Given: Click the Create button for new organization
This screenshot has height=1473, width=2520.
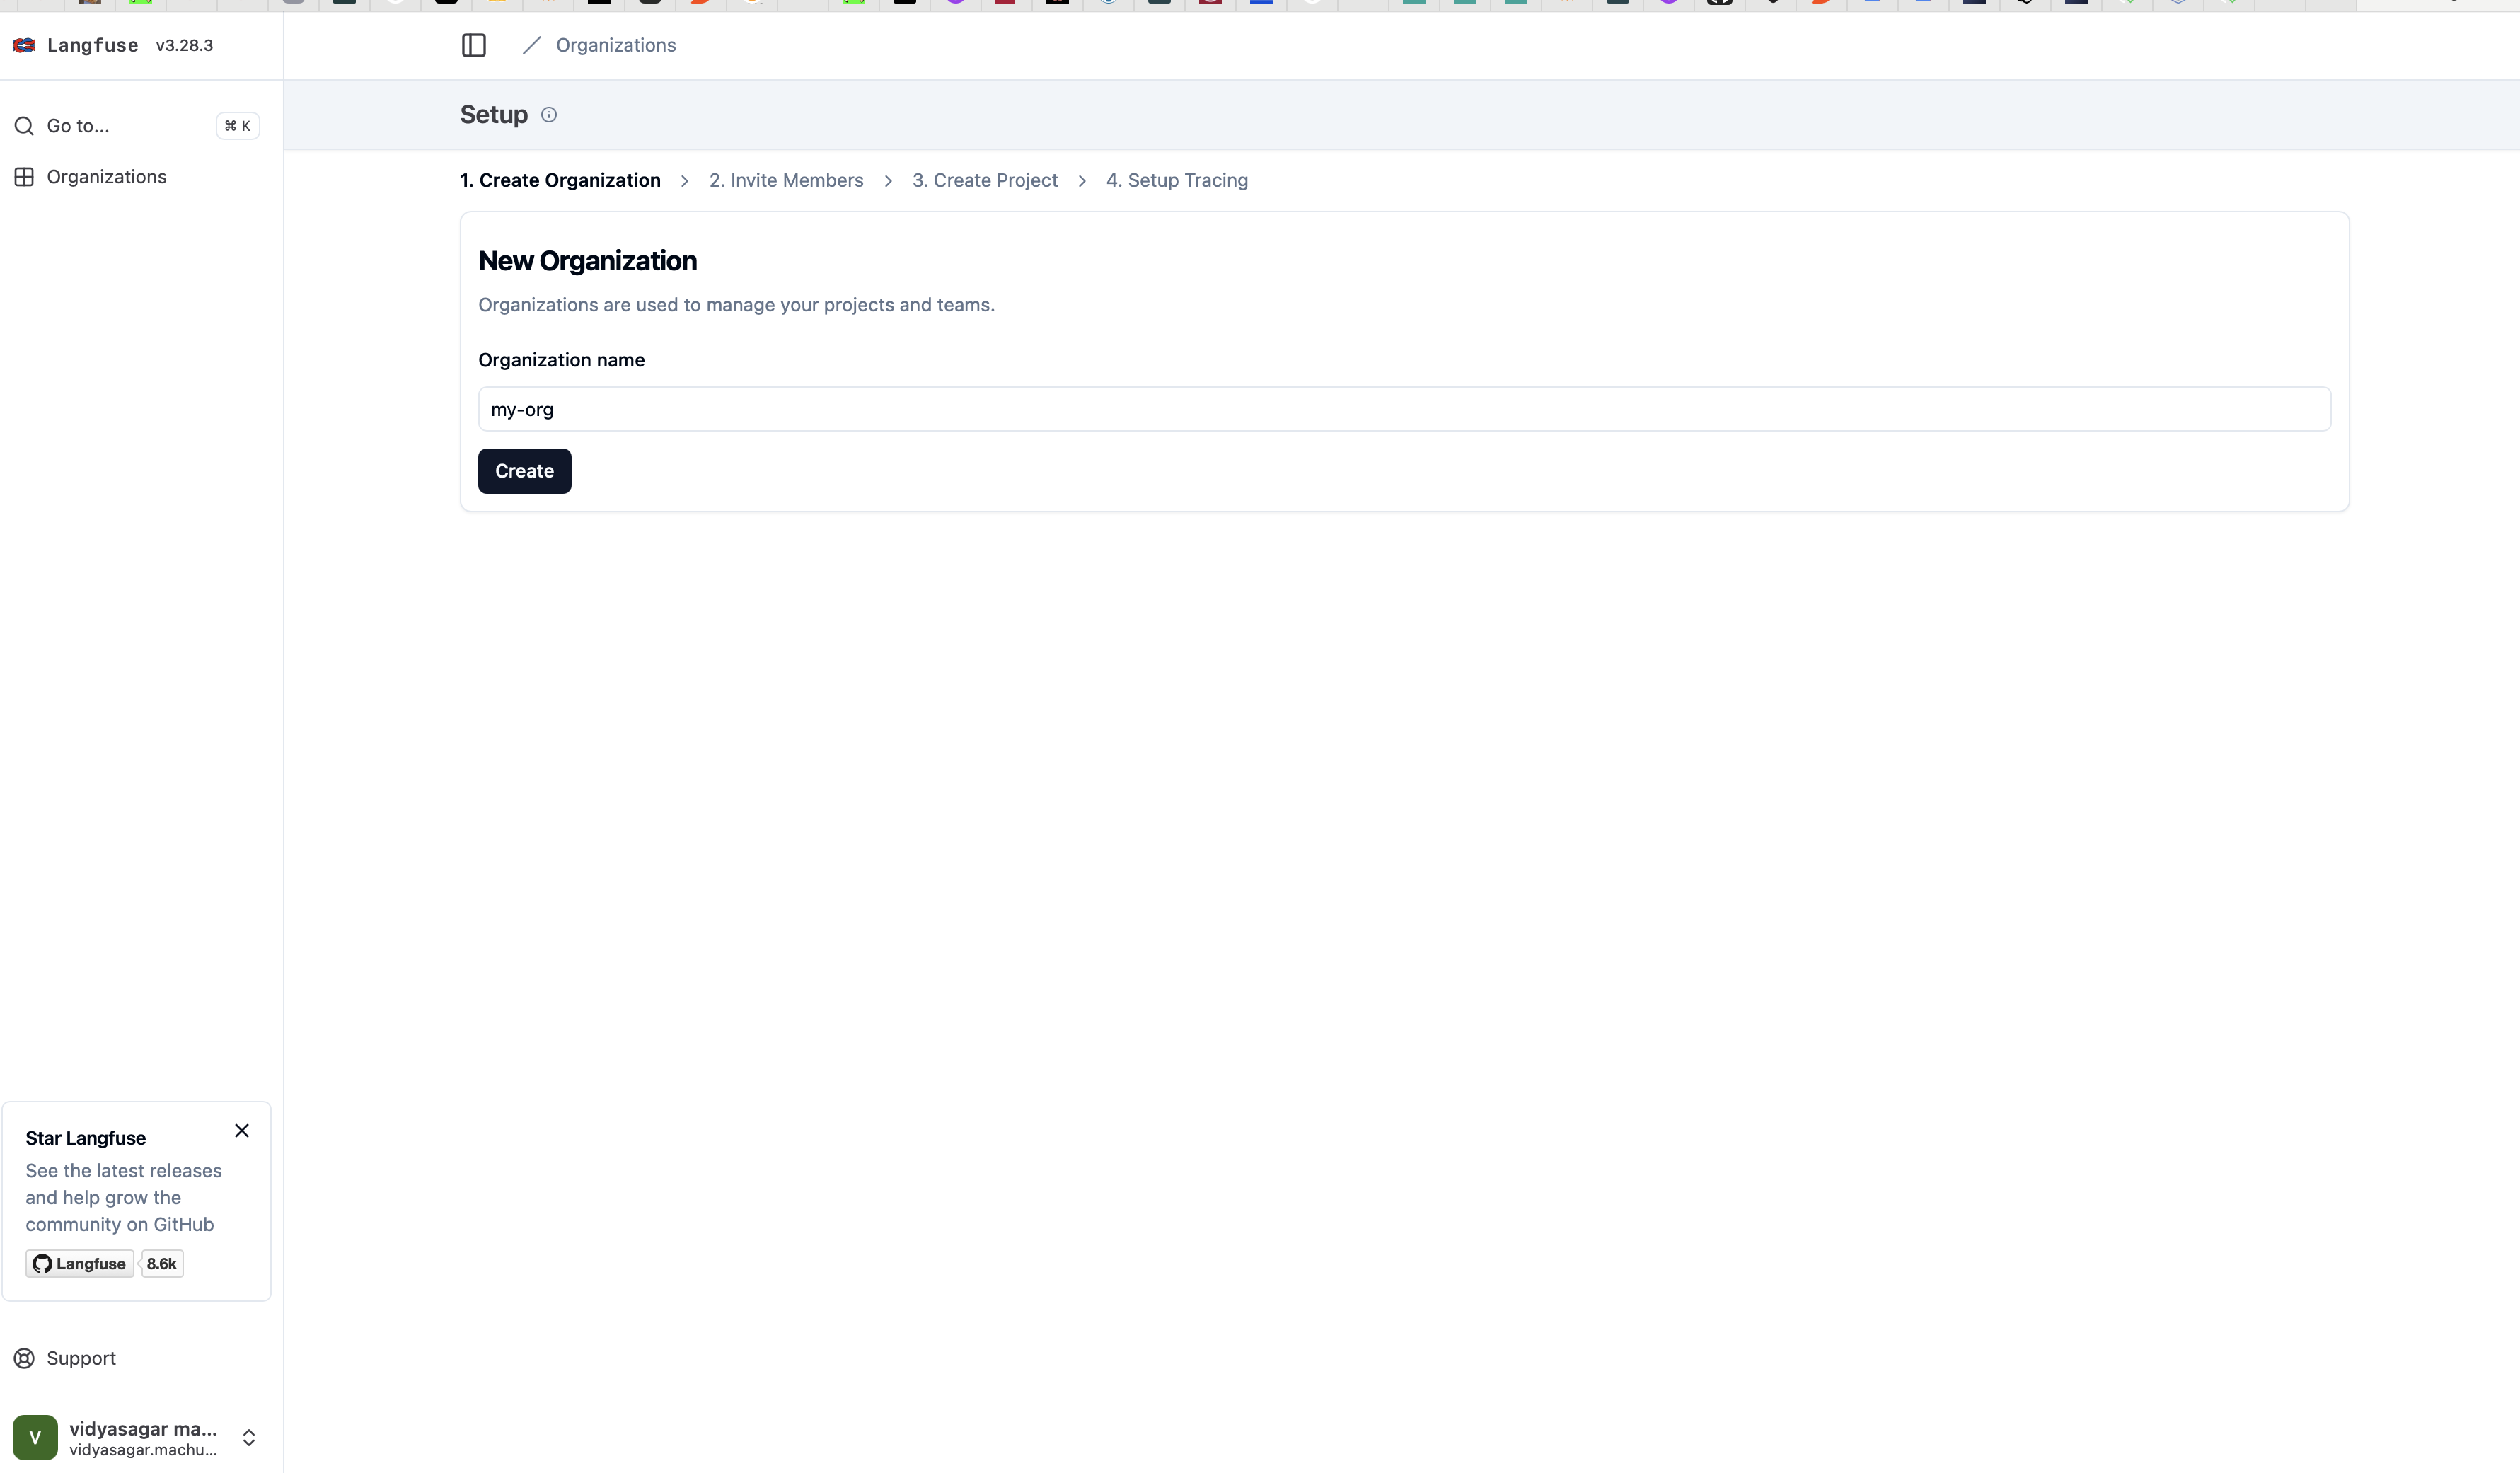Looking at the screenshot, I should click(524, 470).
